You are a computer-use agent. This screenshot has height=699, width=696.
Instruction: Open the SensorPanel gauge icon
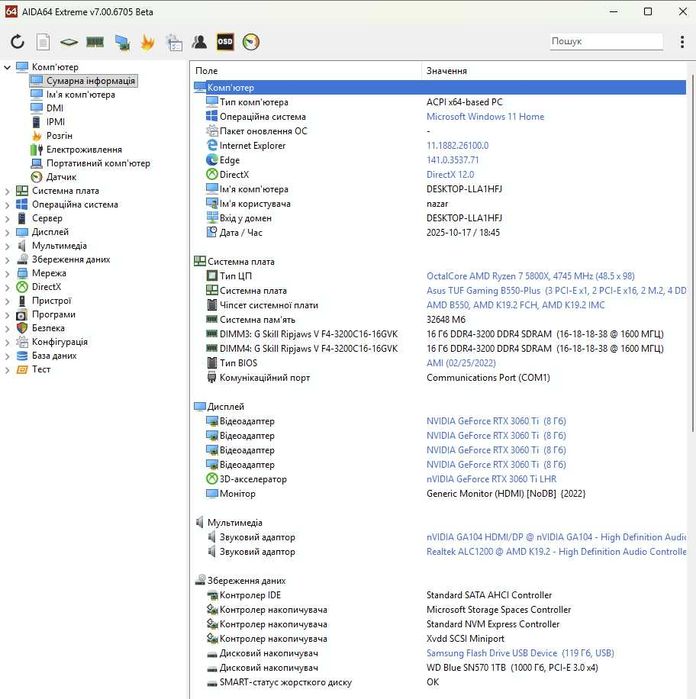click(x=251, y=42)
